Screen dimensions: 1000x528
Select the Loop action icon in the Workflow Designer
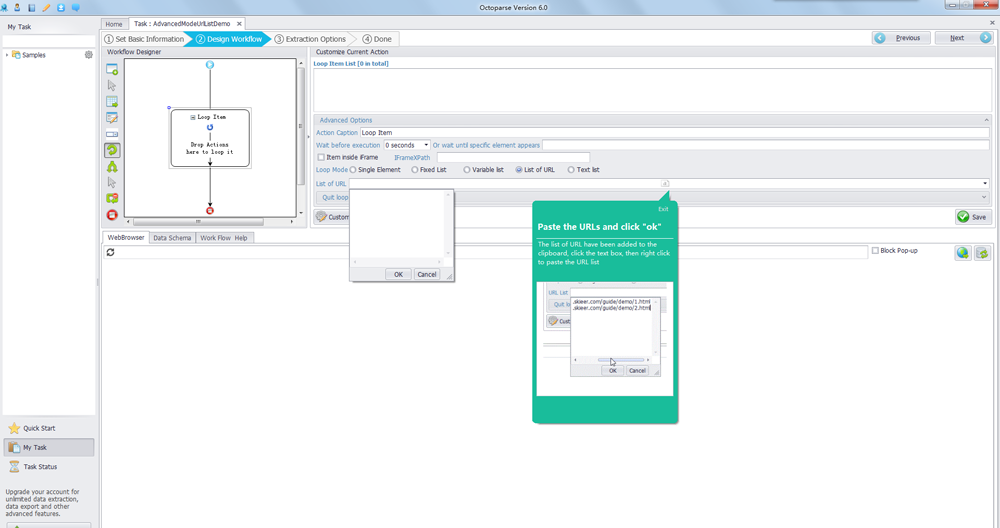tap(112, 150)
